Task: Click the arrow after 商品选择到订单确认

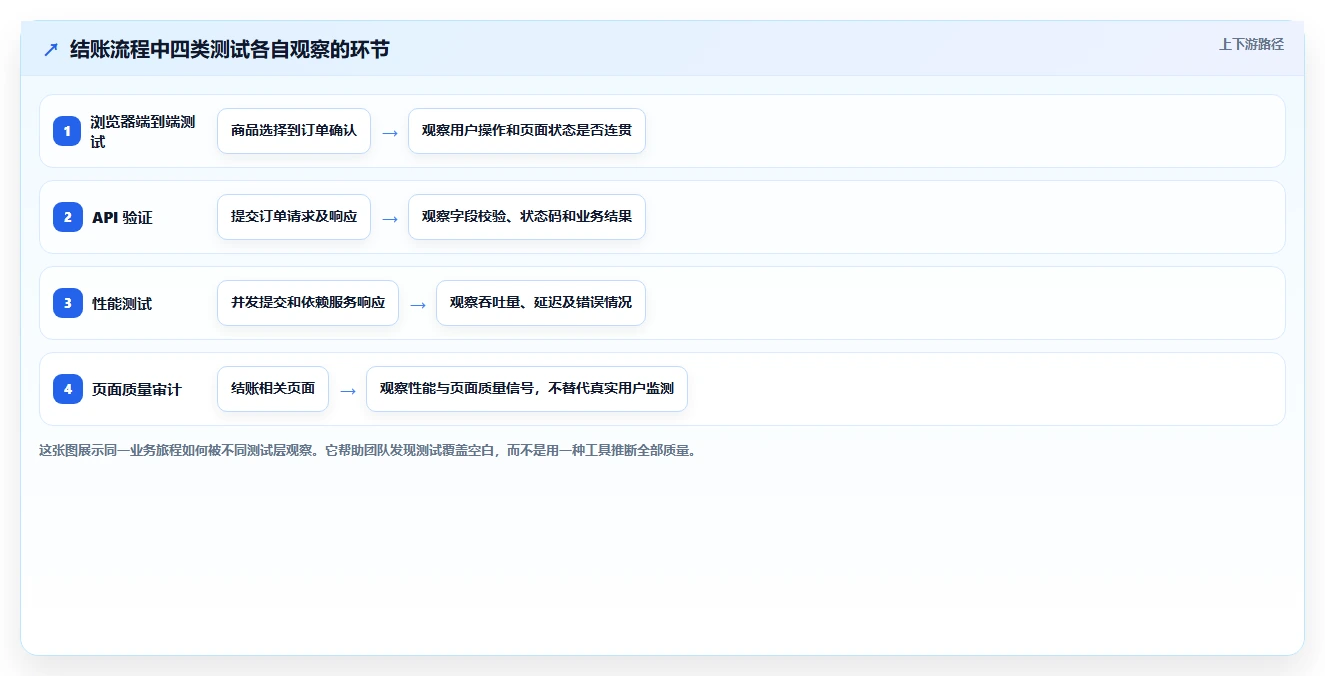Action: point(390,132)
